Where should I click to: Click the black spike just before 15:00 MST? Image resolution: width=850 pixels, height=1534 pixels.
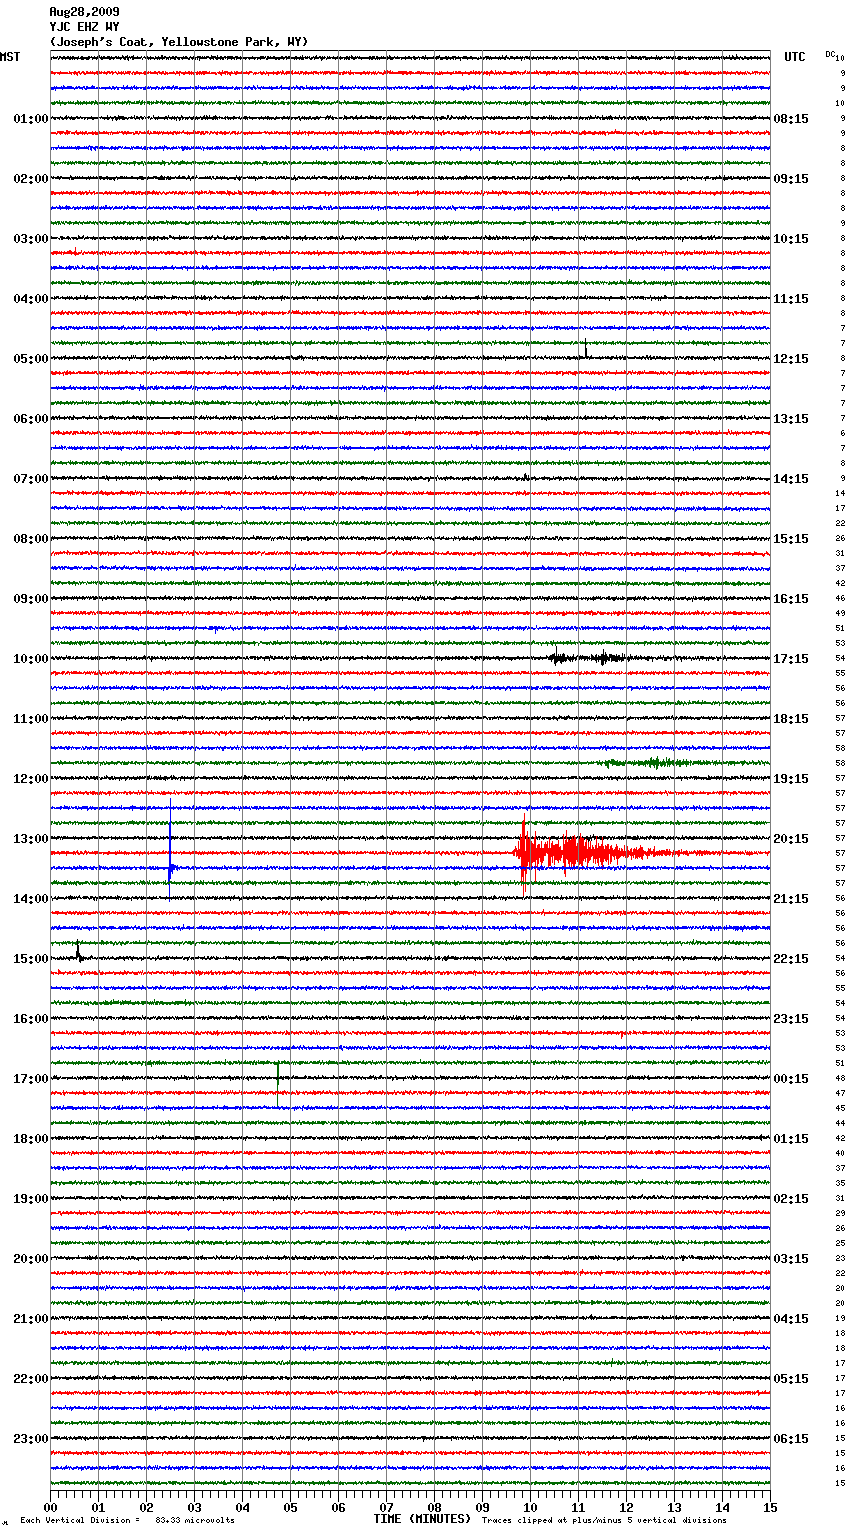(78, 952)
